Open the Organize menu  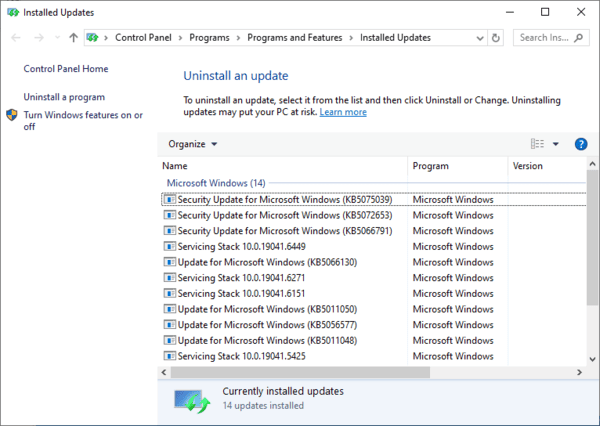192,144
